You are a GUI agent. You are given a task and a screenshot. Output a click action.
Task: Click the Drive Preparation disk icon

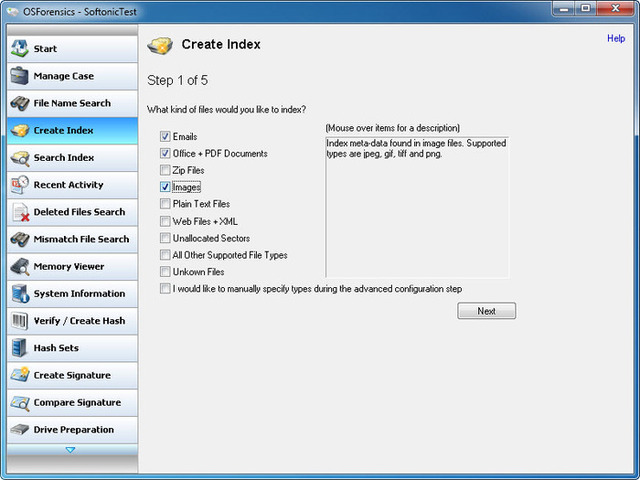tap(19, 429)
